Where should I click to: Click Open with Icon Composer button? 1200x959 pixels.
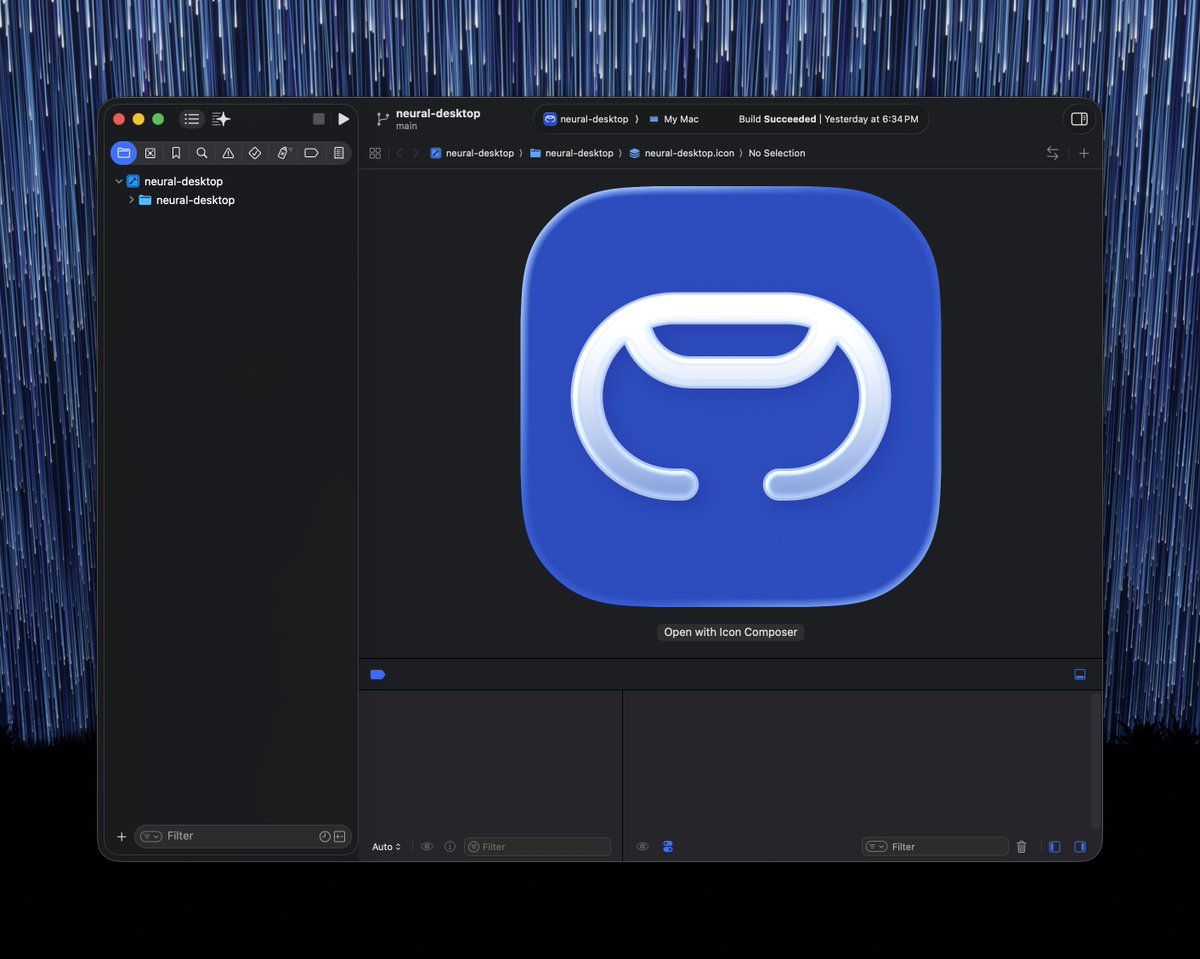tap(731, 632)
